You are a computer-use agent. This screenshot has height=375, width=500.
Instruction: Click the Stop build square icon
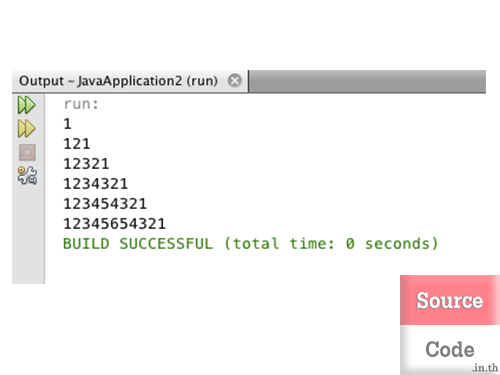tap(27, 153)
